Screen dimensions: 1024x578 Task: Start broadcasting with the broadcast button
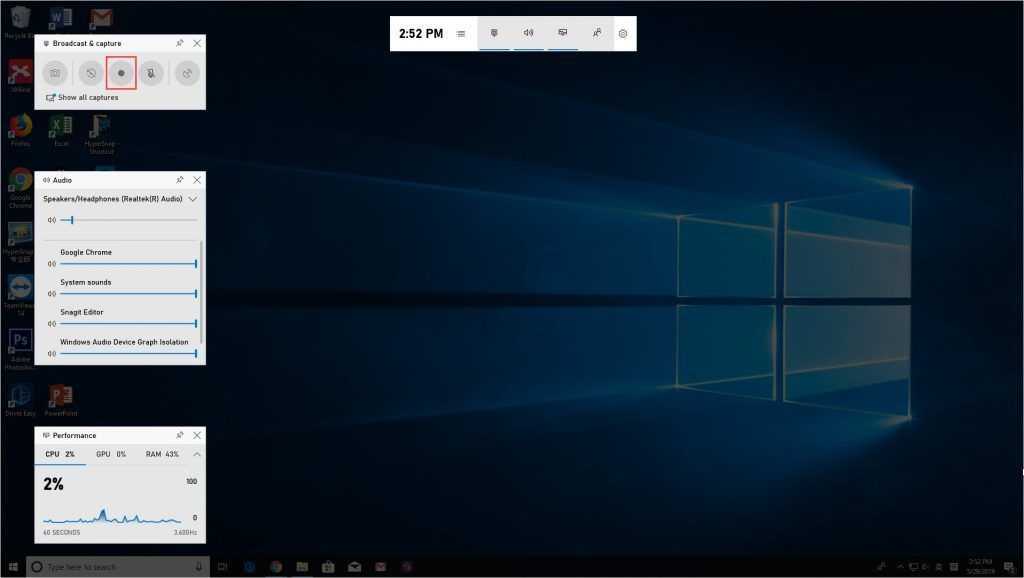pyautogui.click(x=186, y=73)
